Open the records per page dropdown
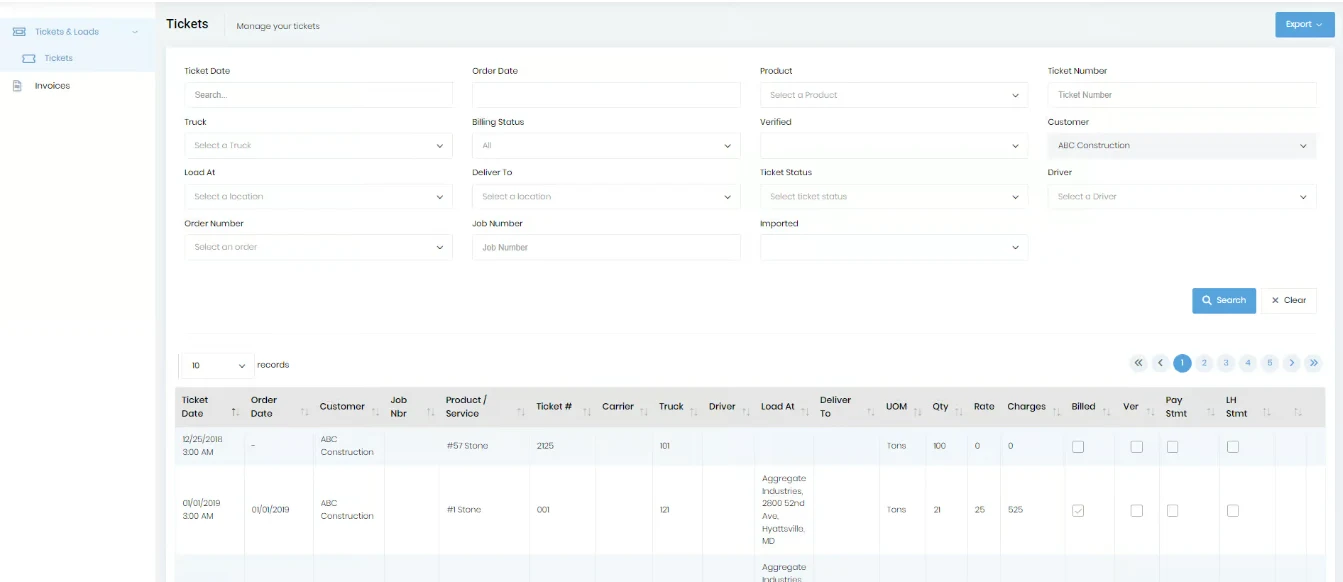The width and height of the screenshot is (1343, 582). click(x=216, y=366)
